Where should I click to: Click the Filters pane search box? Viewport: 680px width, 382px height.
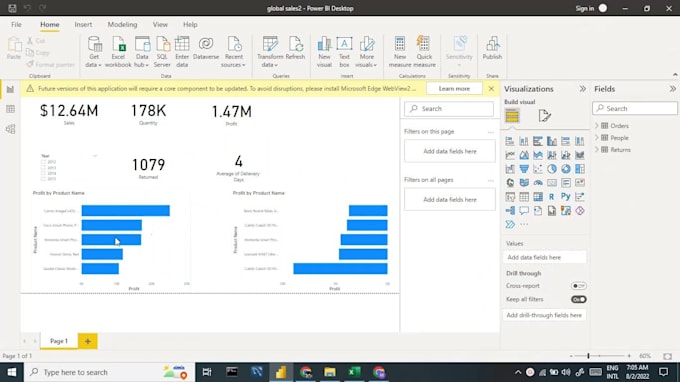[449, 109]
